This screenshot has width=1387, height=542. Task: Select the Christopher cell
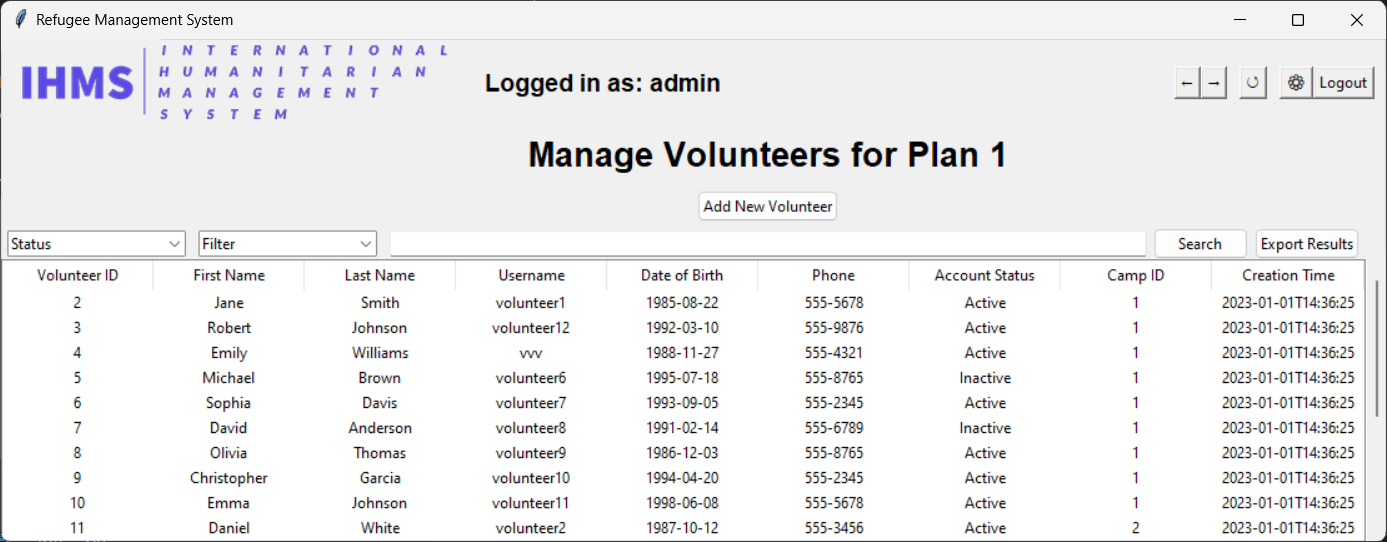229,478
